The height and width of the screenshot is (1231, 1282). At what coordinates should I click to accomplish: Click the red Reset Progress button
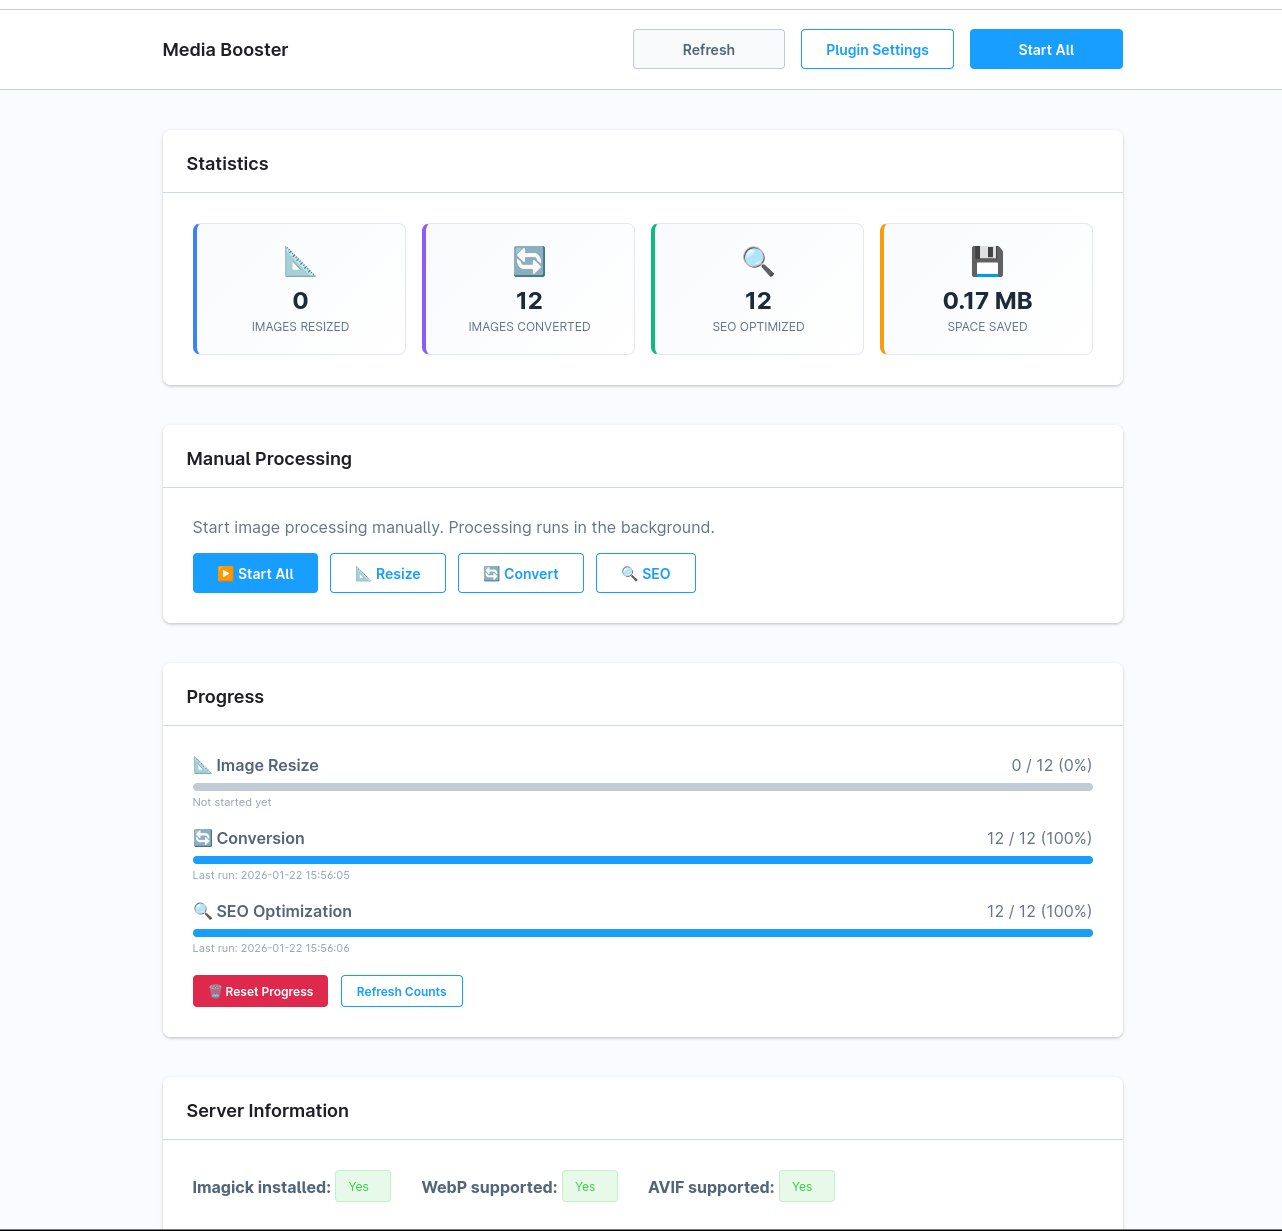[x=260, y=991]
